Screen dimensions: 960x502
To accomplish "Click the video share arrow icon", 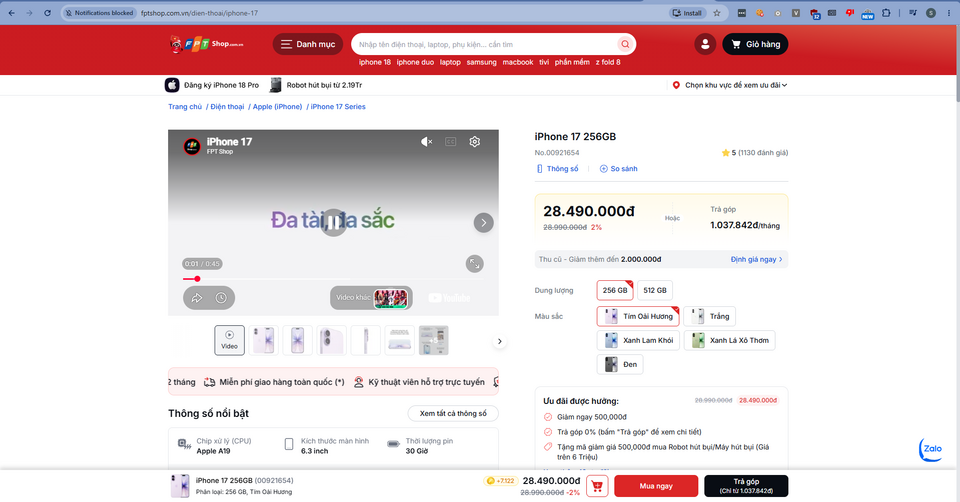I will [x=197, y=298].
